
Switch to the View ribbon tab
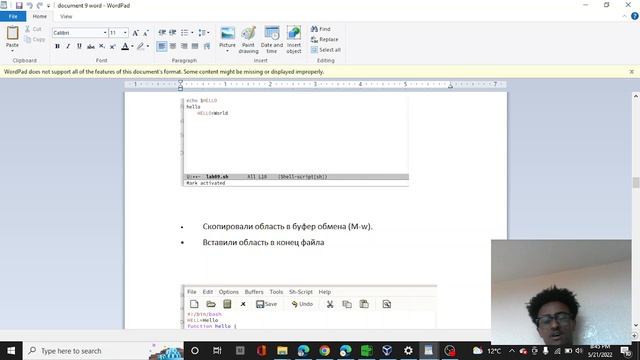point(66,16)
